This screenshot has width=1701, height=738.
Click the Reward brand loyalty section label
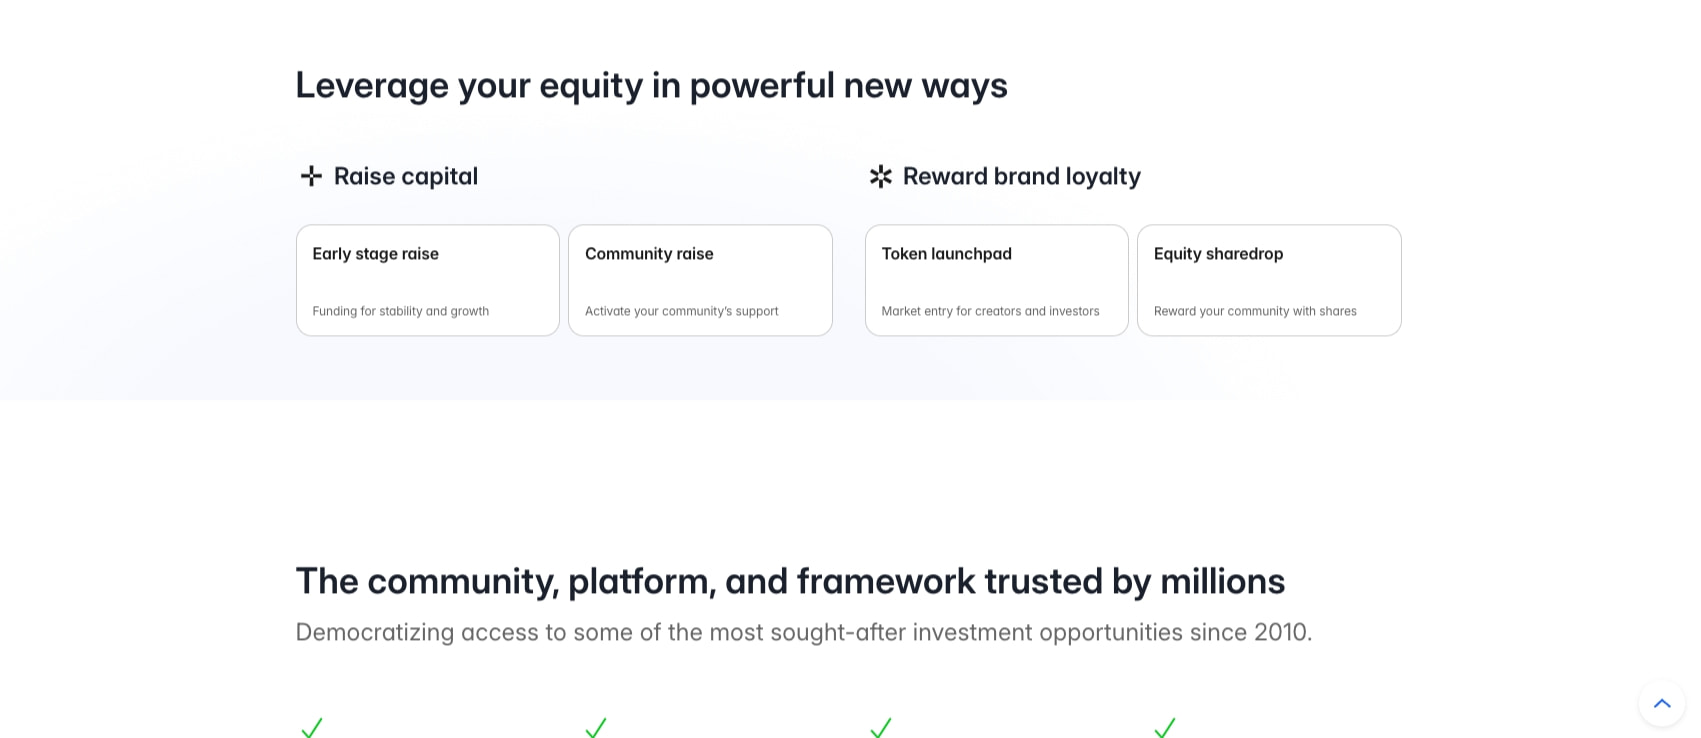(1021, 176)
